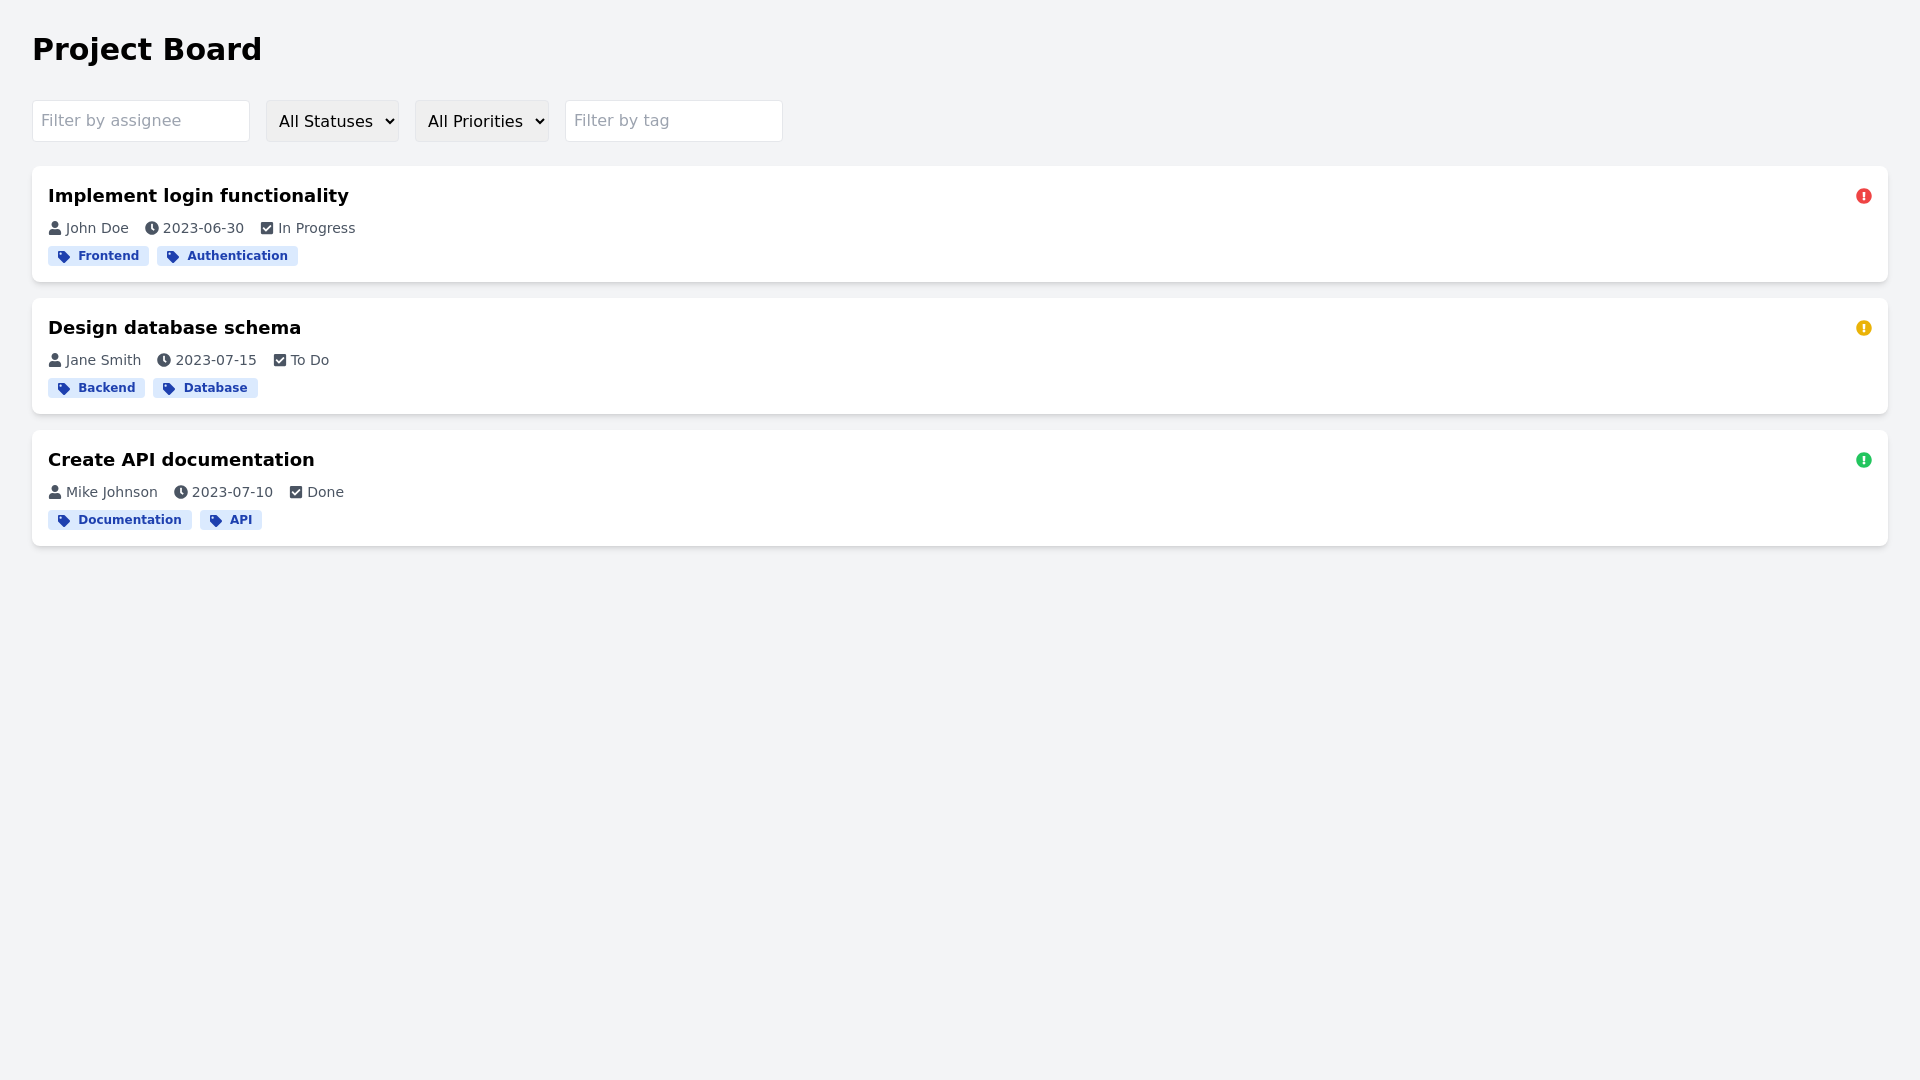1920x1080 pixels.
Task: Focus the Filter by assignee field
Action: click(x=141, y=121)
